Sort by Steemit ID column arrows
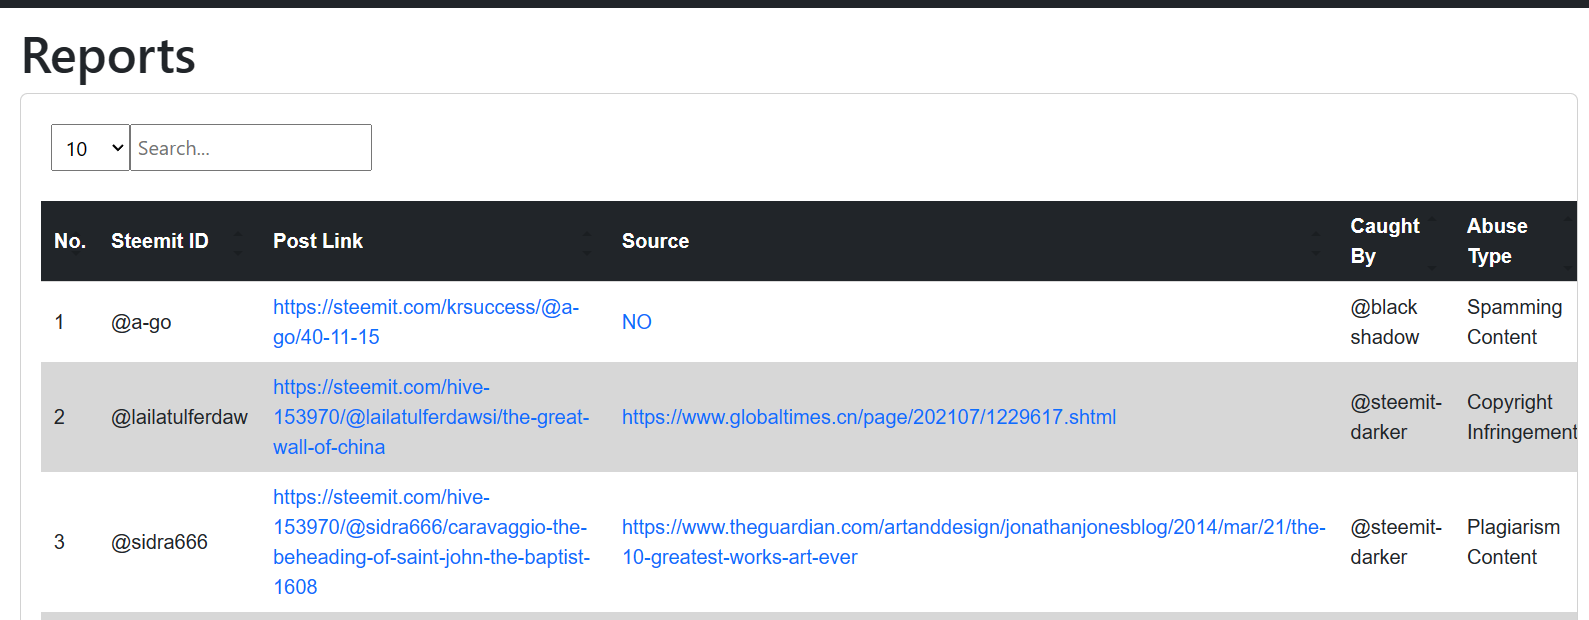1589x620 pixels. point(238,241)
